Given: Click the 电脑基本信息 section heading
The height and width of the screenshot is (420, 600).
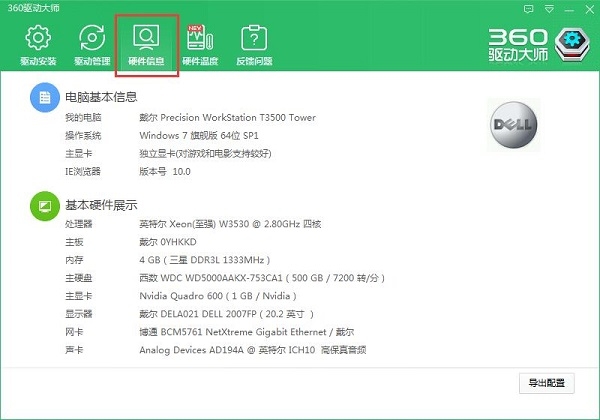Looking at the screenshot, I should (101, 97).
